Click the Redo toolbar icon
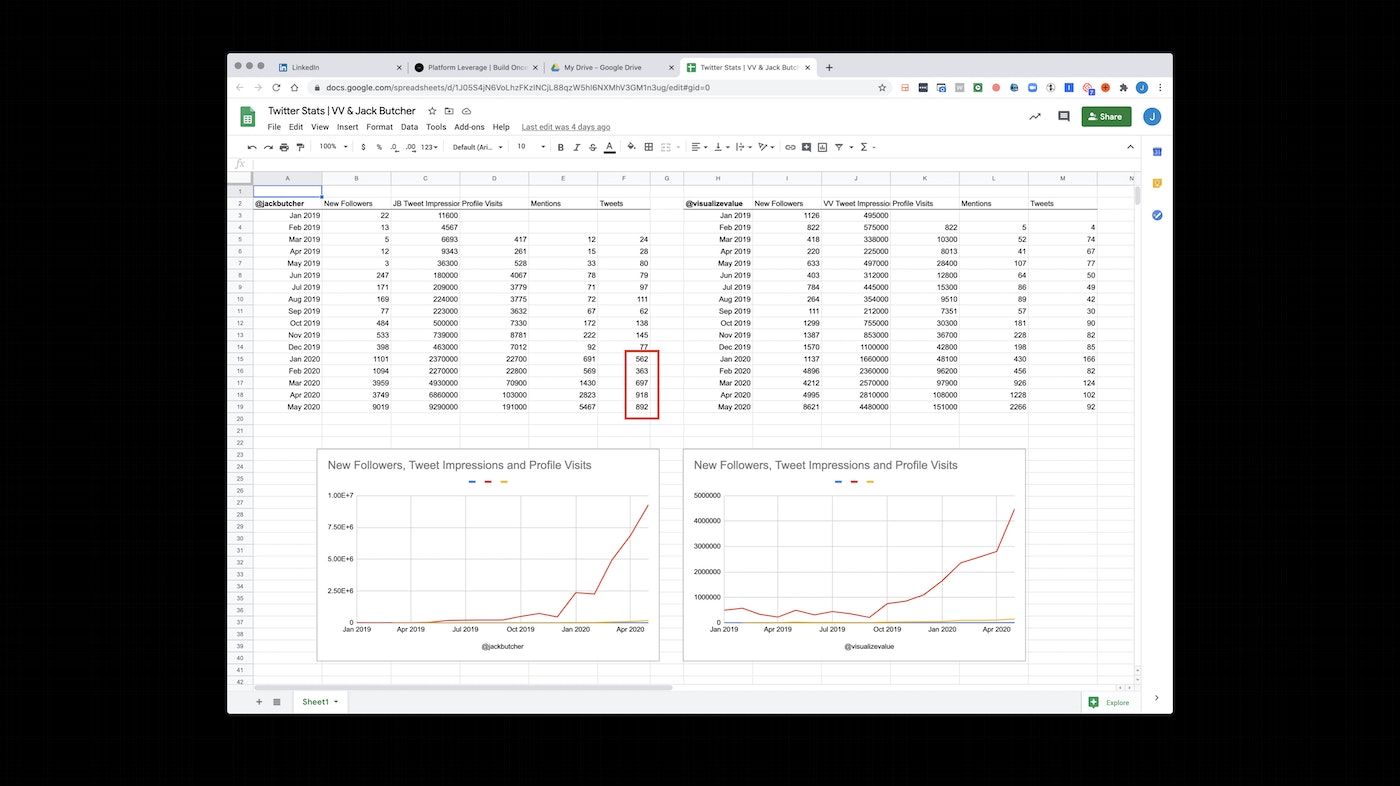1400x786 pixels. 268,147
